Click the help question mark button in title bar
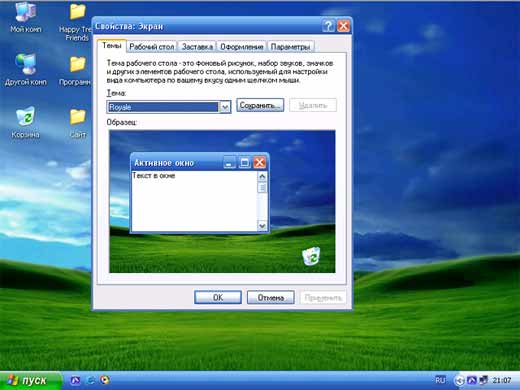 329,26
